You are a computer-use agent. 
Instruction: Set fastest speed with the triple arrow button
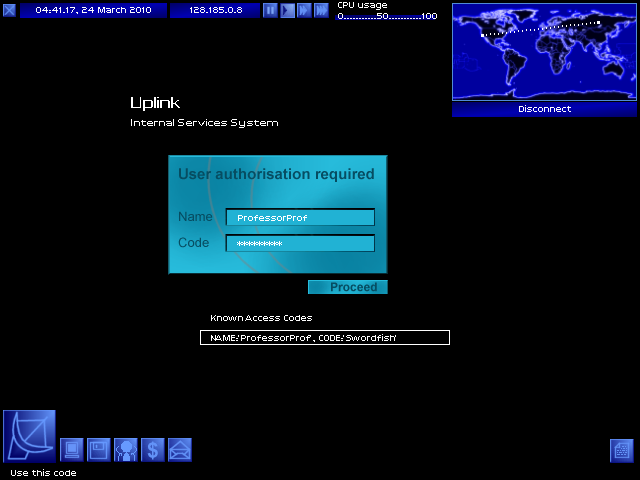[322, 10]
